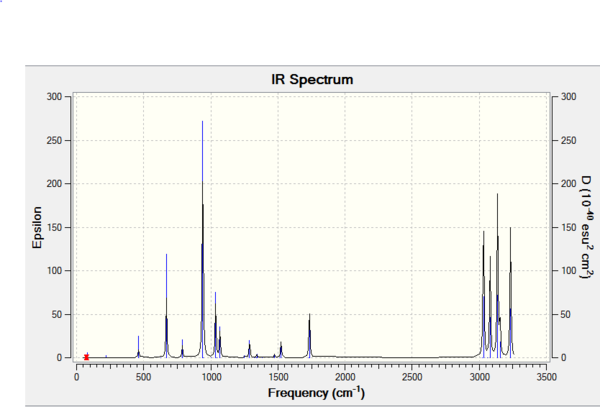Select the tallest blue peak near 930 cm-1

click(202, 239)
